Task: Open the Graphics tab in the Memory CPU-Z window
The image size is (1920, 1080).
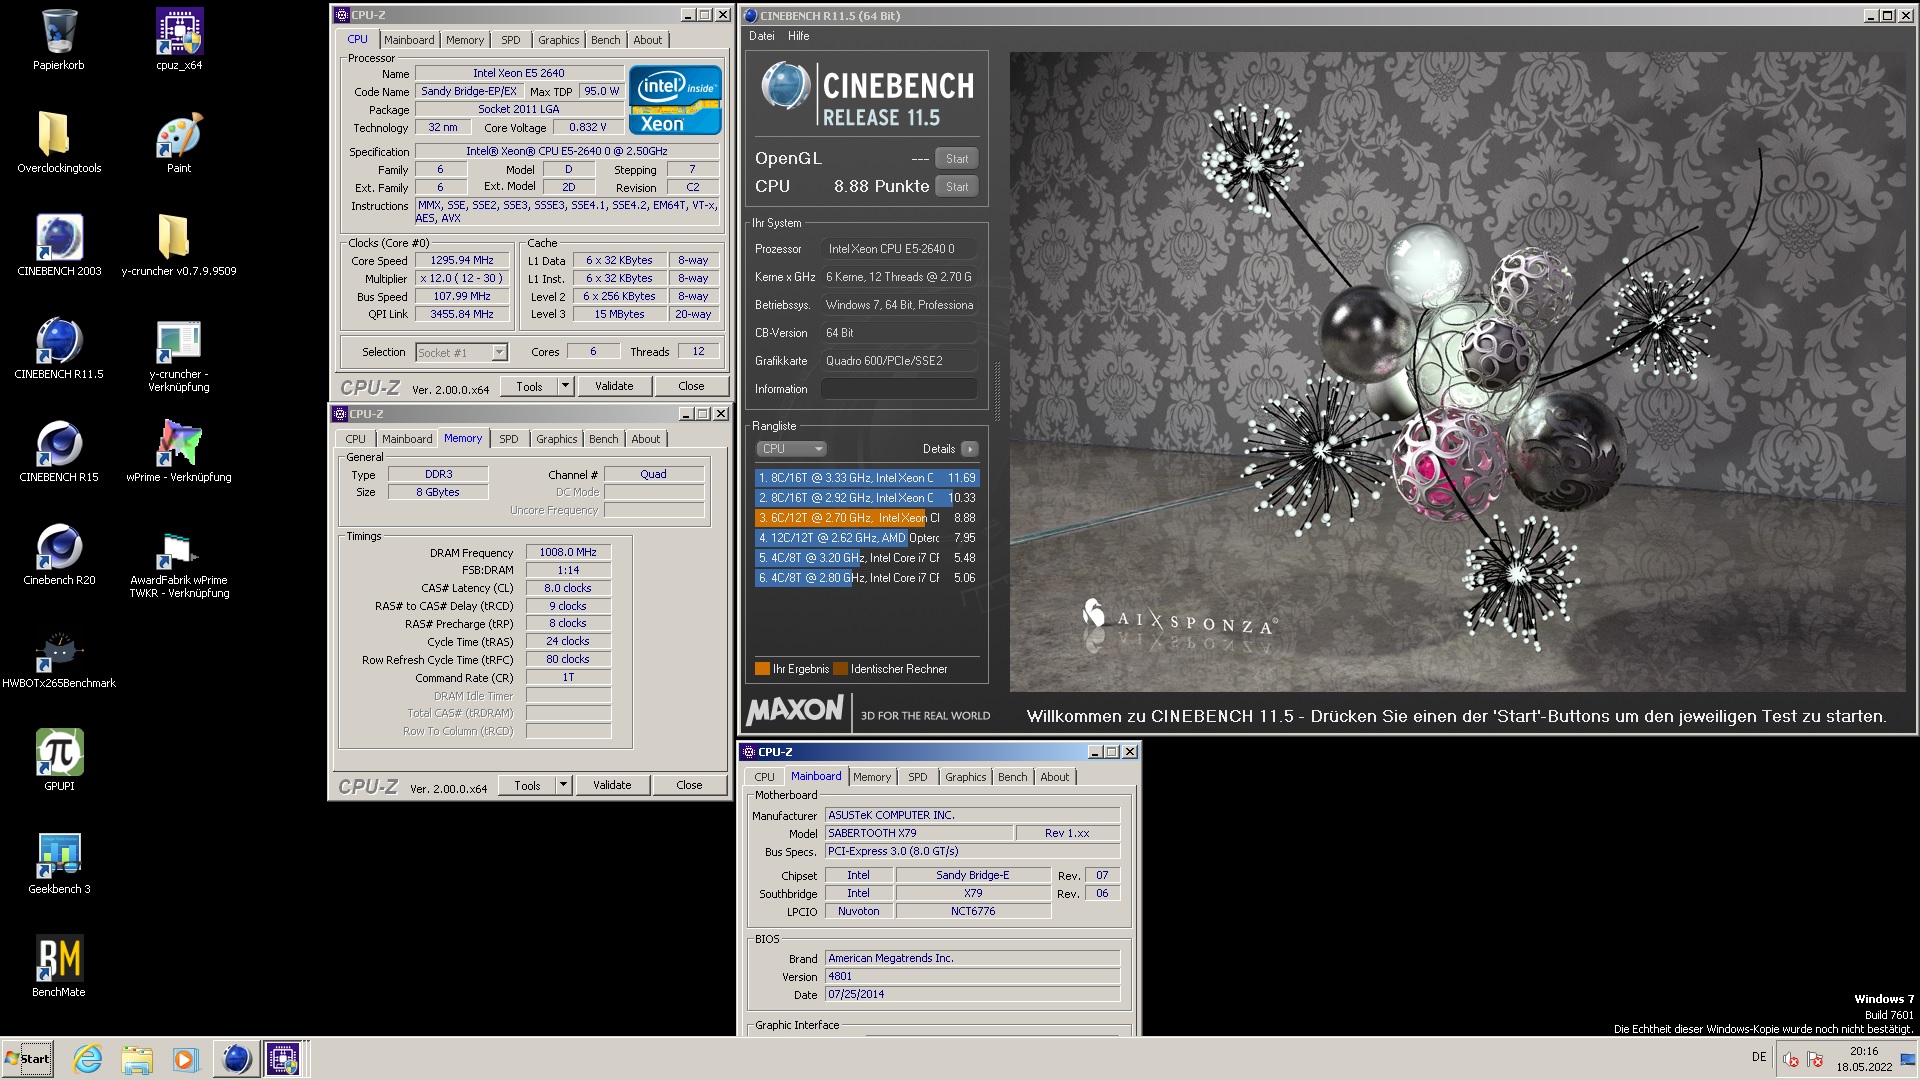Action: (557, 439)
